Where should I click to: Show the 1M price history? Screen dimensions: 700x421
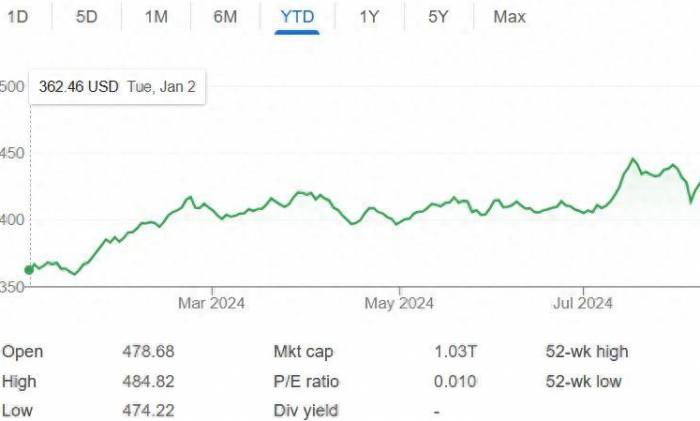click(x=156, y=17)
